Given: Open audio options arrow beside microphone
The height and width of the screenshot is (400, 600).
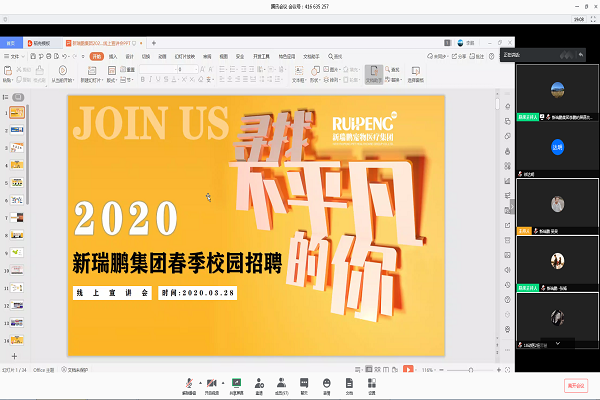Looking at the screenshot, I should click(x=199, y=382).
